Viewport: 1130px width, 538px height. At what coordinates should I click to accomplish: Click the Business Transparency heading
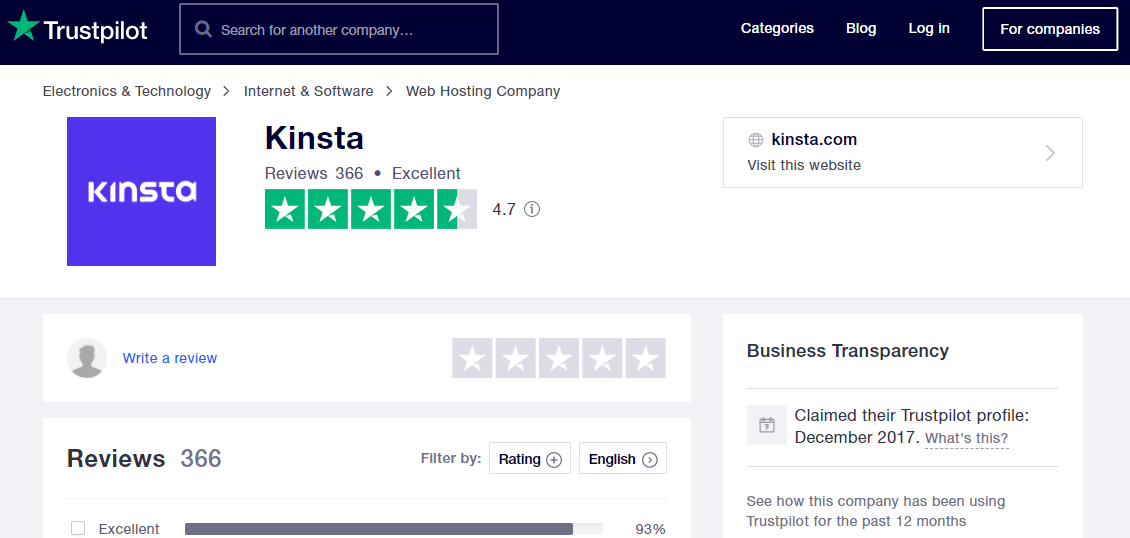click(x=848, y=351)
